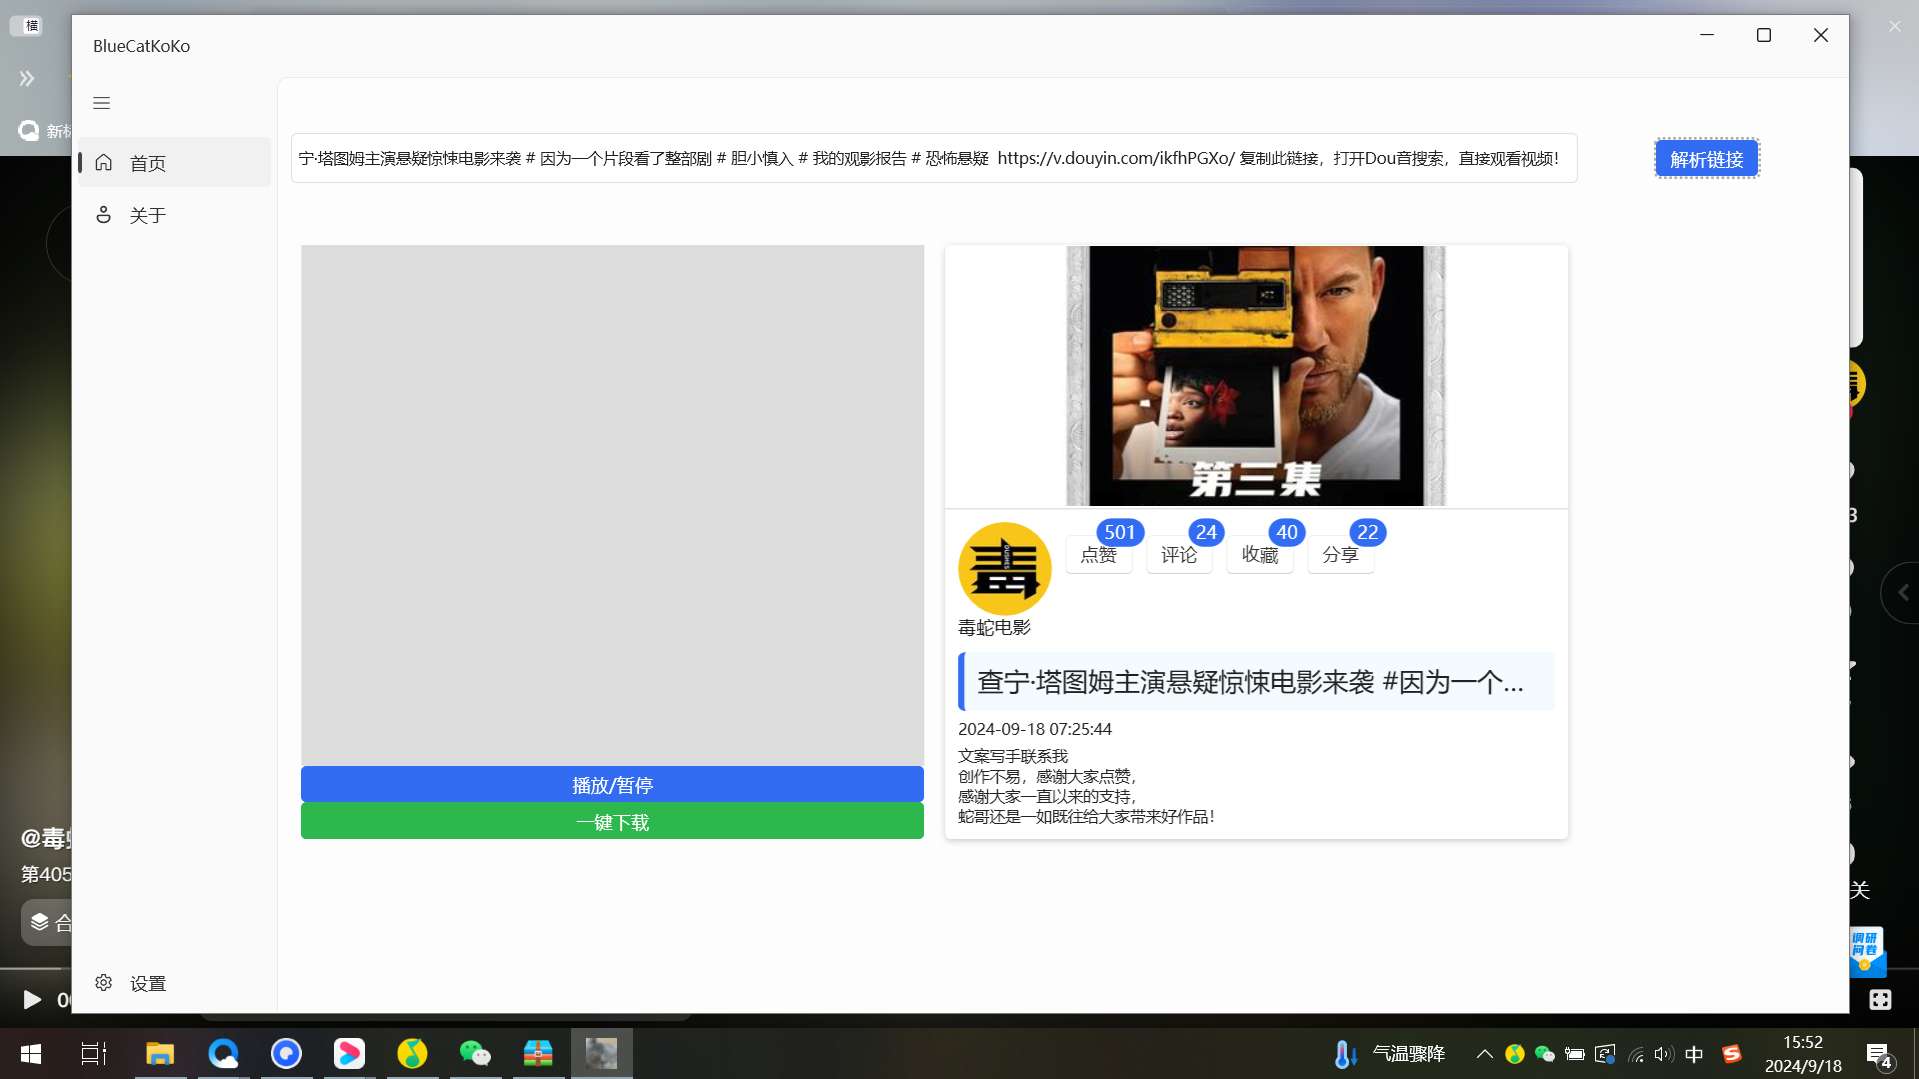Image resolution: width=1919 pixels, height=1079 pixels.
Task: Click the battery icon in system tray
Action: pos(1574,1054)
